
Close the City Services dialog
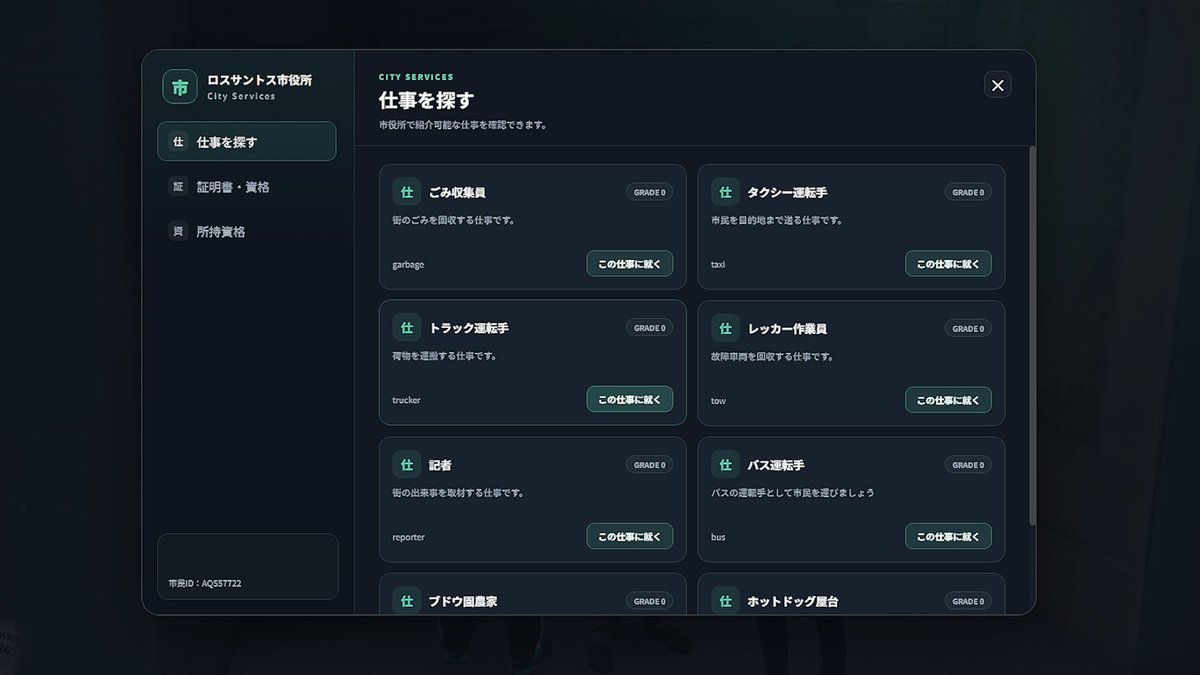click(x=997, y=85)
